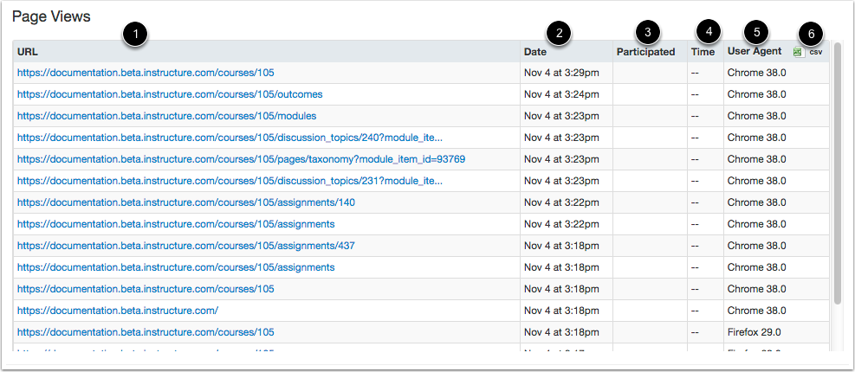Click the Time column header

tap(703, 52)
